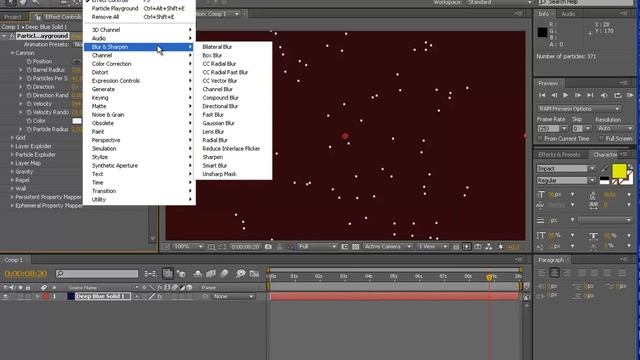Screen dimensions: 640x360
Task: Toggle loop option in the Preview panel
Action: (618, 95)
